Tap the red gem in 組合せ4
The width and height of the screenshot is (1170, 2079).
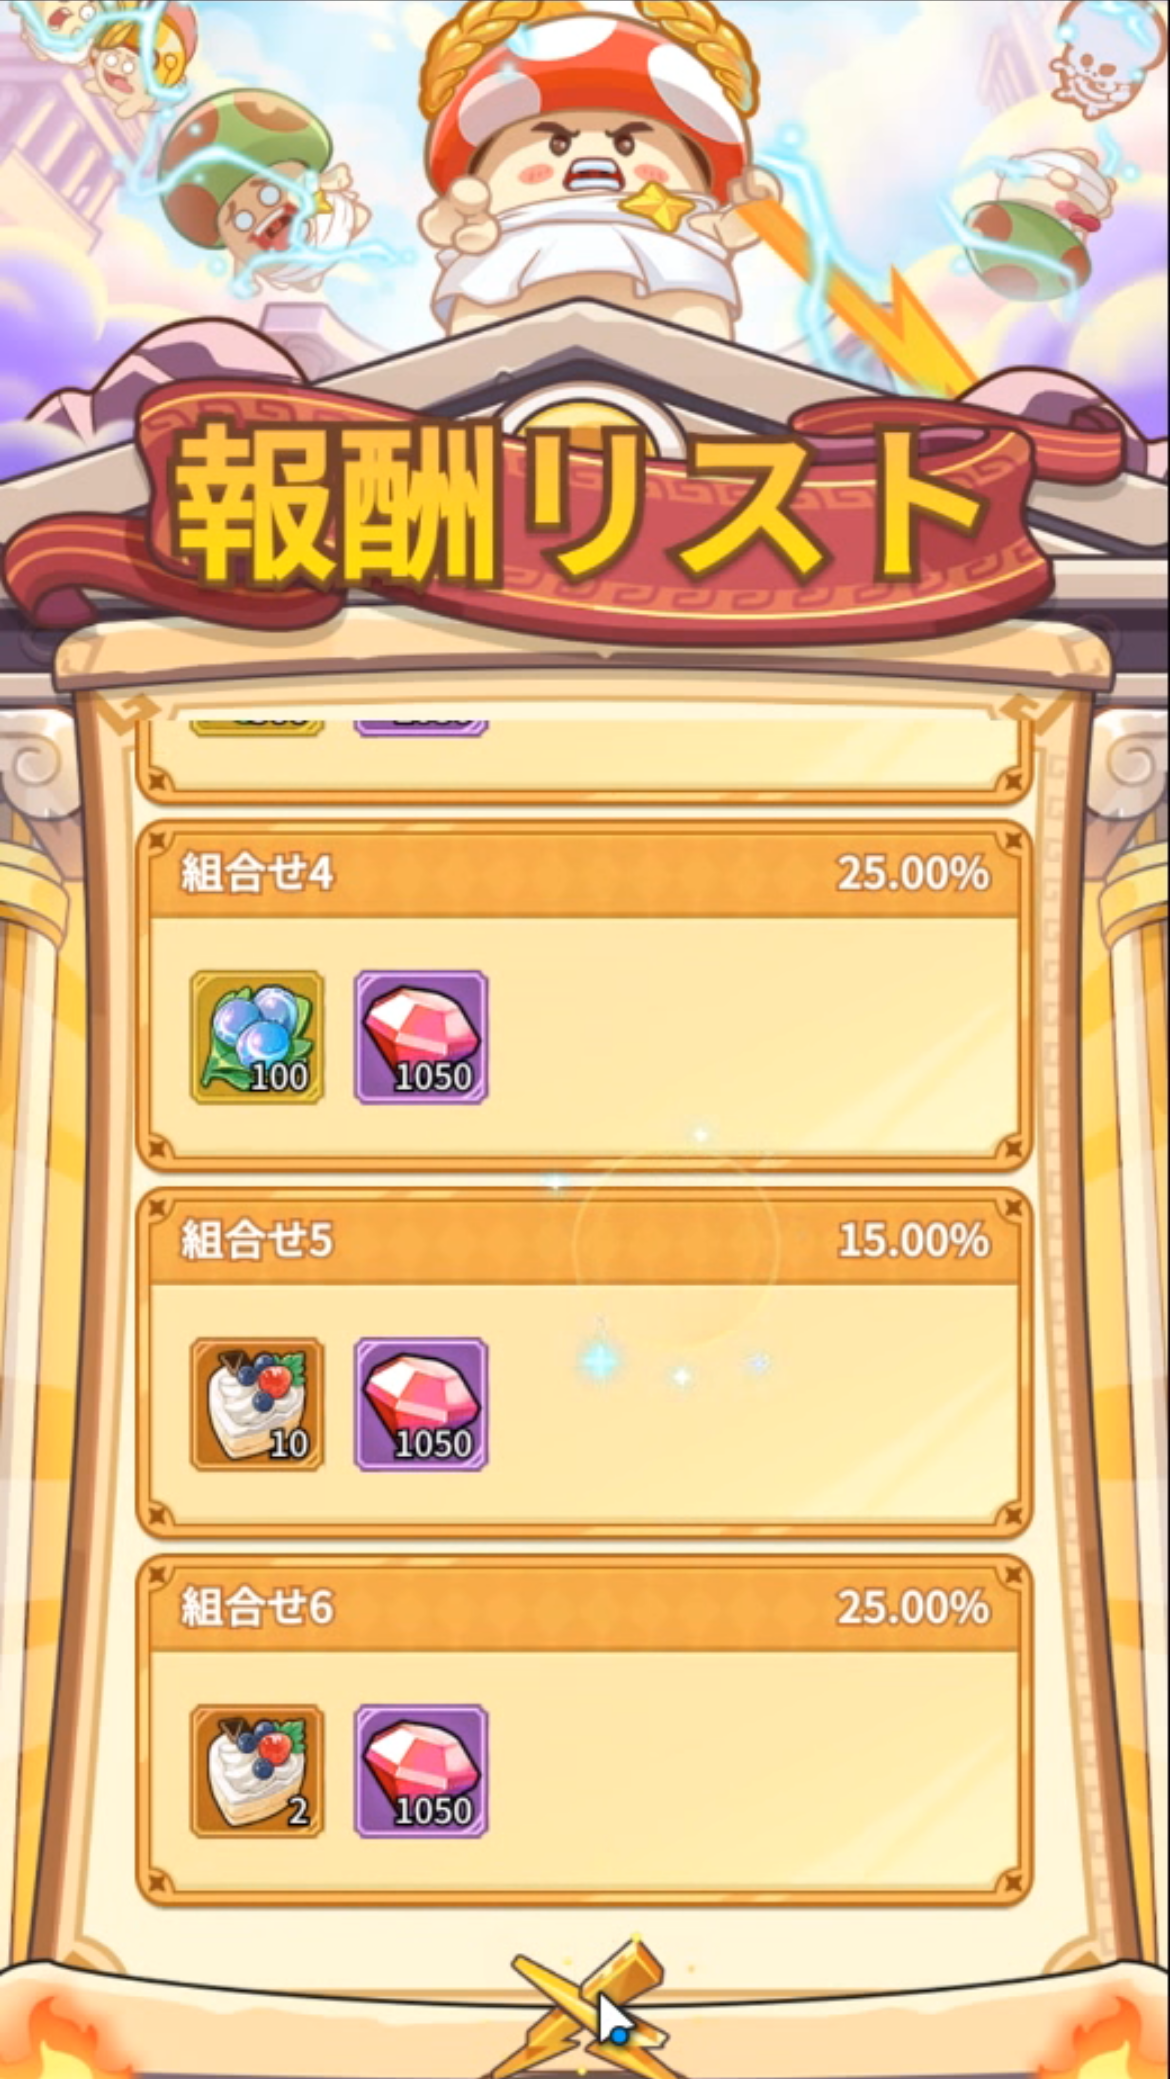[421, 1037]
